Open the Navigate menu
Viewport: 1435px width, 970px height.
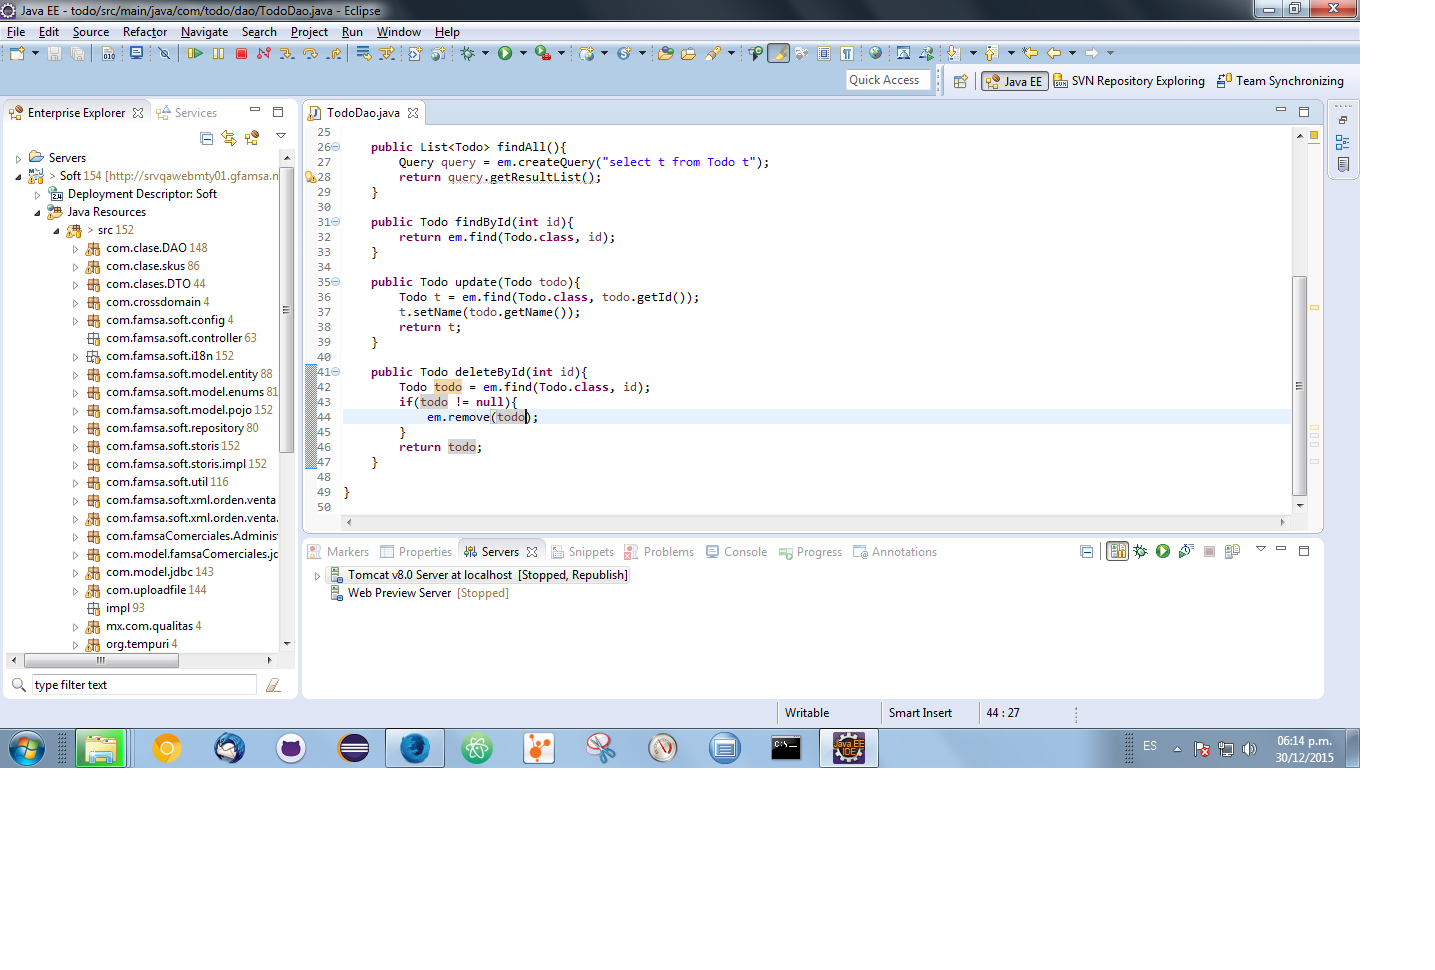(204, 32)
